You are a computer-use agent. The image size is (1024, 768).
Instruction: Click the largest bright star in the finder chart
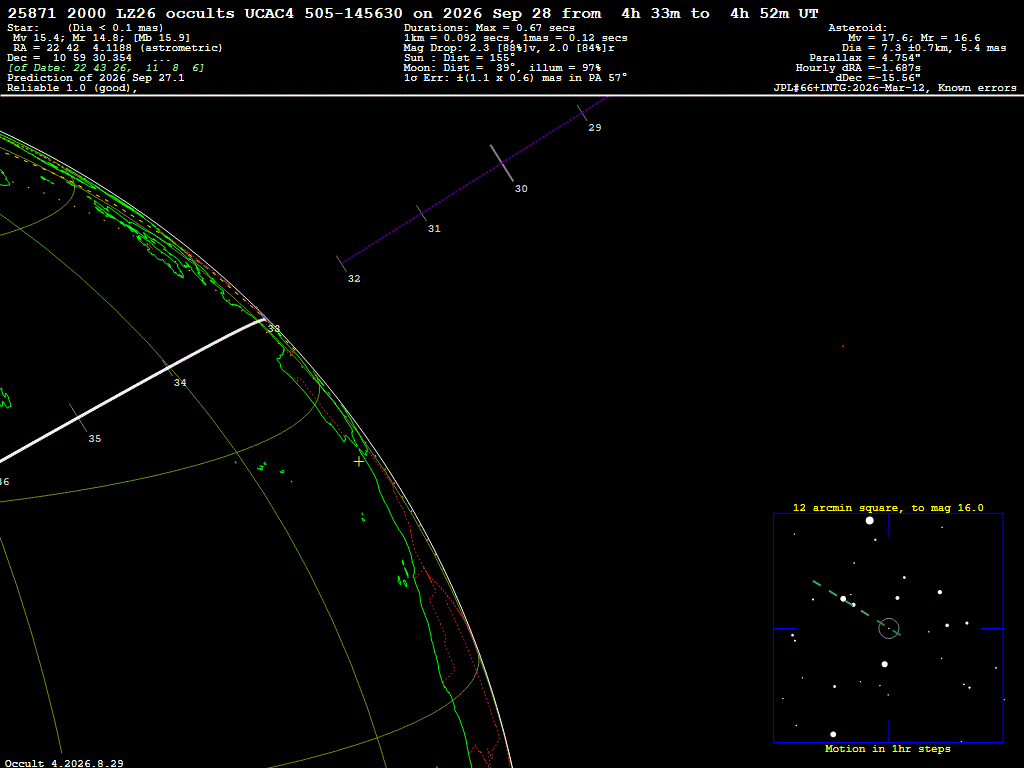869,520
